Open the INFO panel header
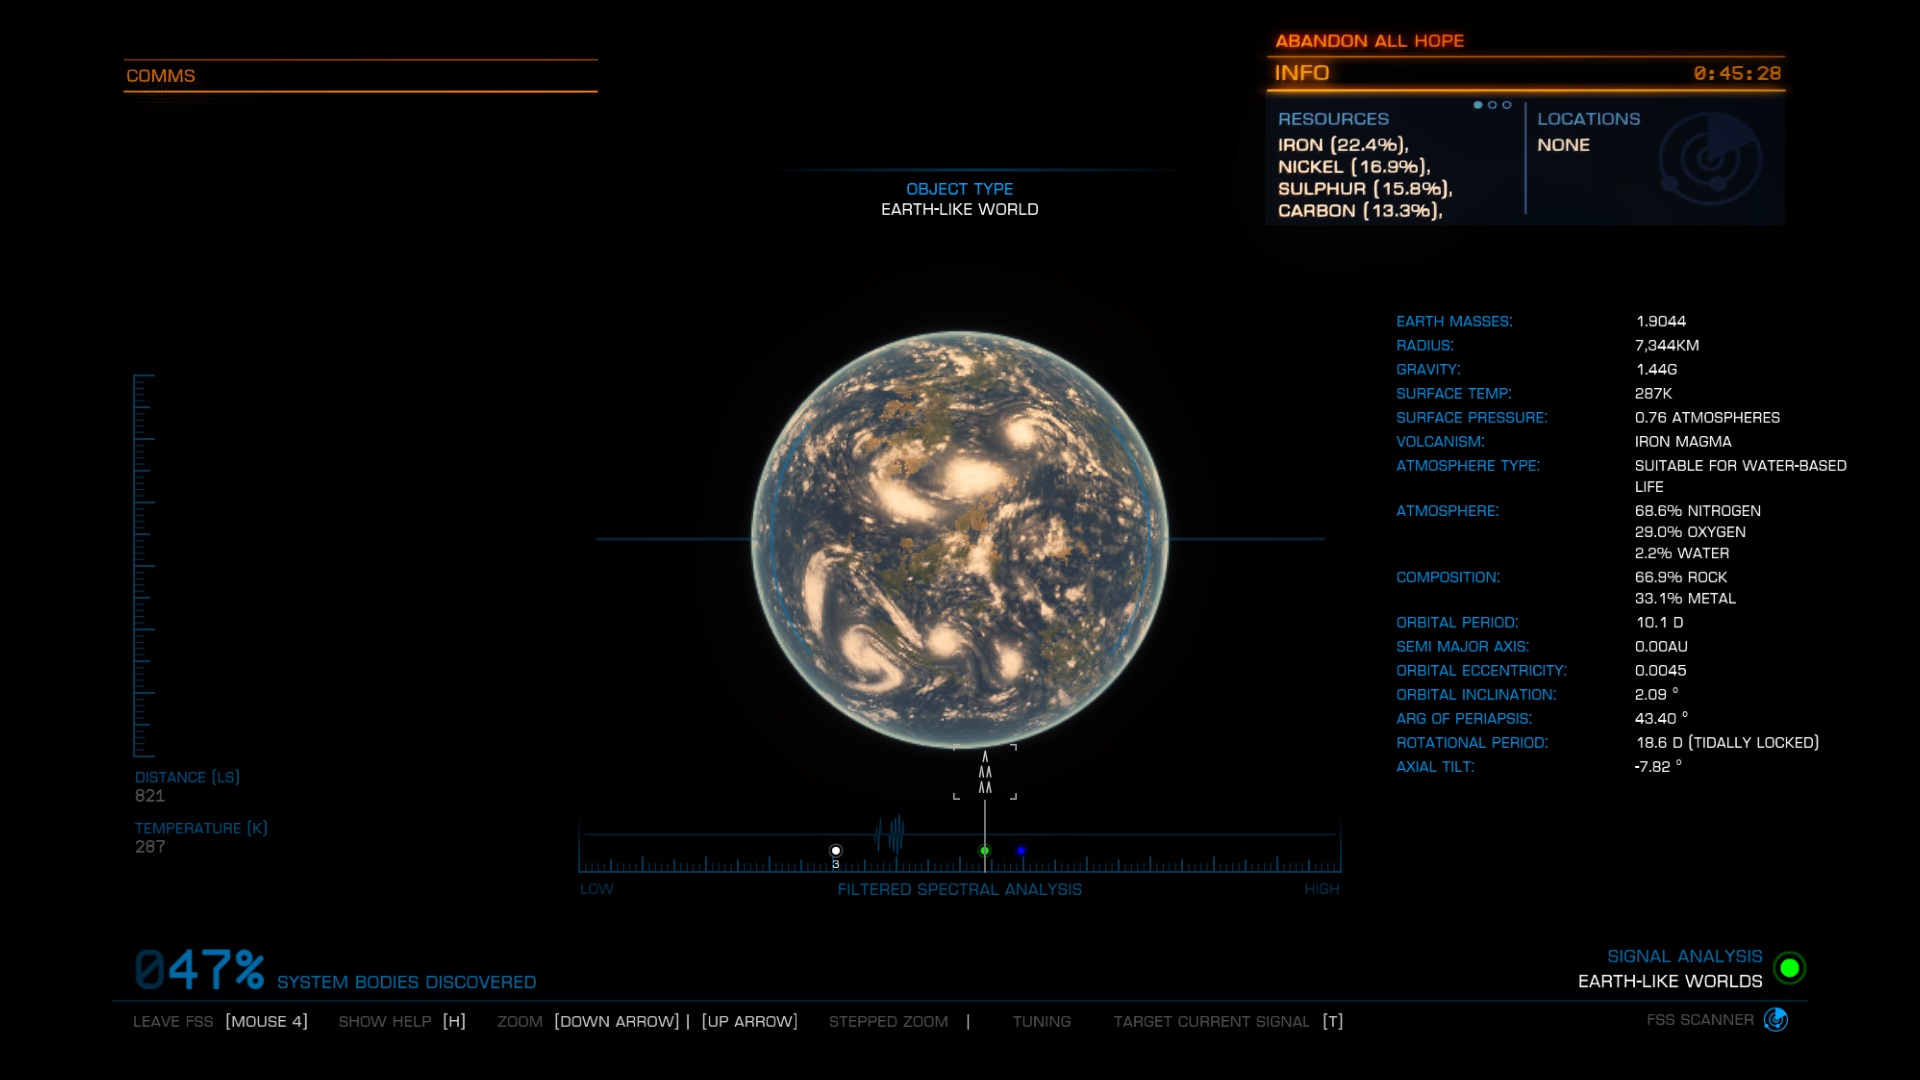Image resolution: width=1920 pixels, height=1080 pixels. [1525, 73]
